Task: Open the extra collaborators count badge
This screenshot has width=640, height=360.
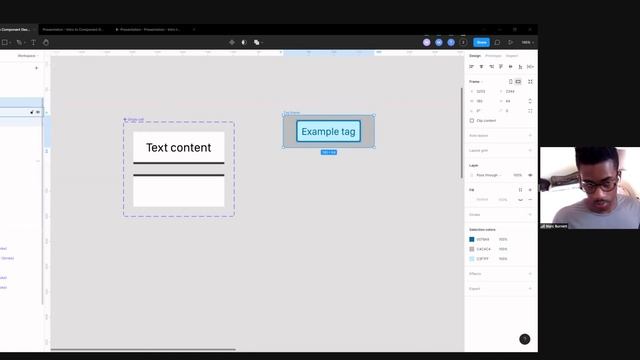Action: [x=463, y=42]
